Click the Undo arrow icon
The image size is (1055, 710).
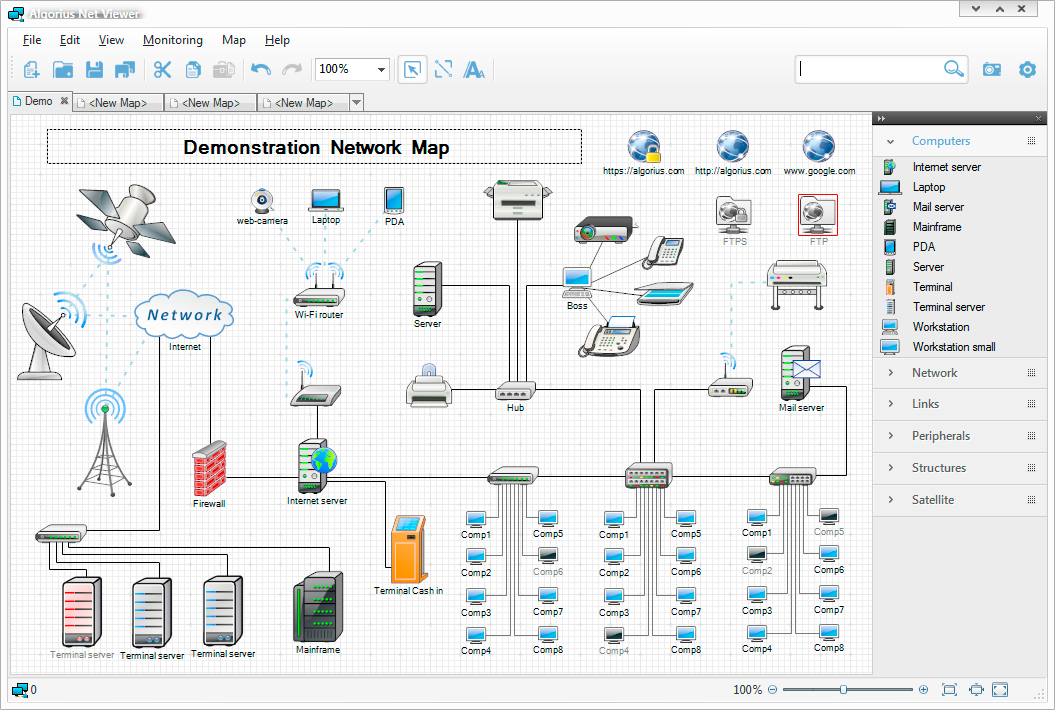260,69
